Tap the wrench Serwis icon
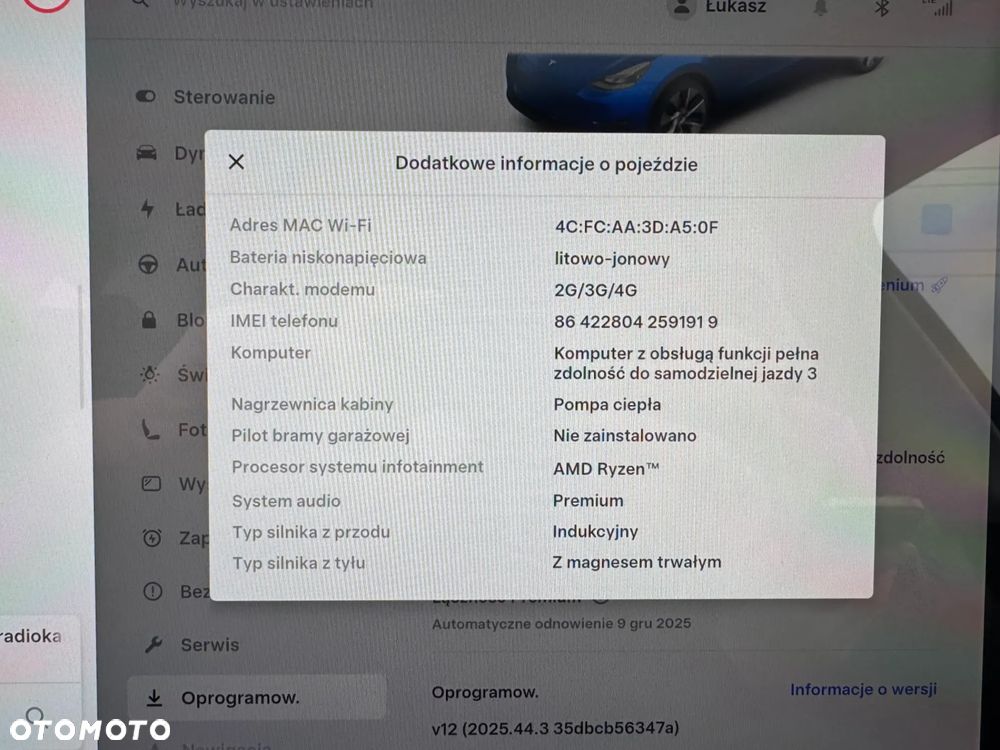The image size is (1000, 750). click(x=153, y=645)
